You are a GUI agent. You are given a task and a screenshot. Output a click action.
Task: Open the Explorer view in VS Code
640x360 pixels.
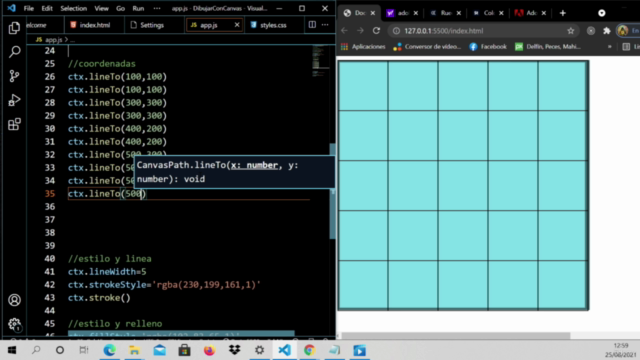(14, 28)
